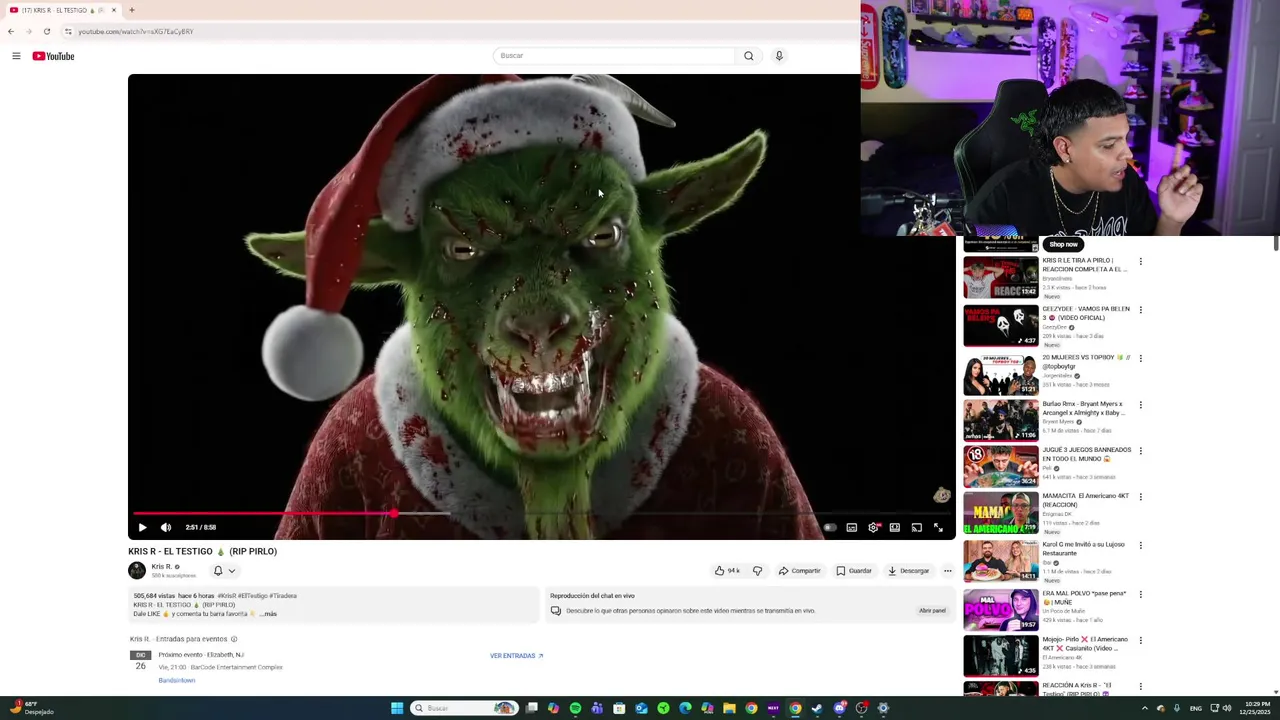Click the #KrisR hashtag in description
The width and height of the screenshot is (1280, 720).
(x=227, y=596)
